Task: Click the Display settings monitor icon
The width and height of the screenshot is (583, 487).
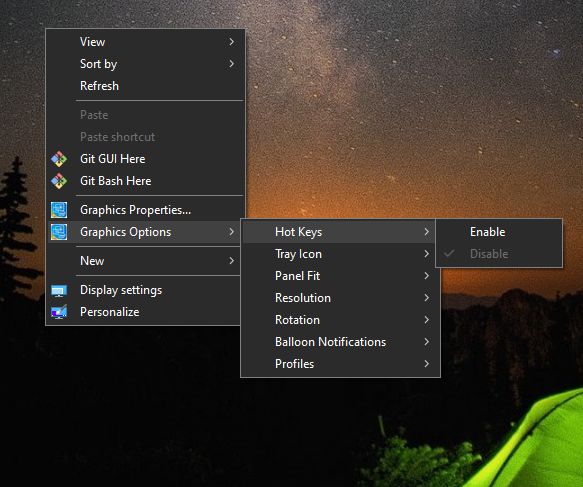Action: point(59,290)
